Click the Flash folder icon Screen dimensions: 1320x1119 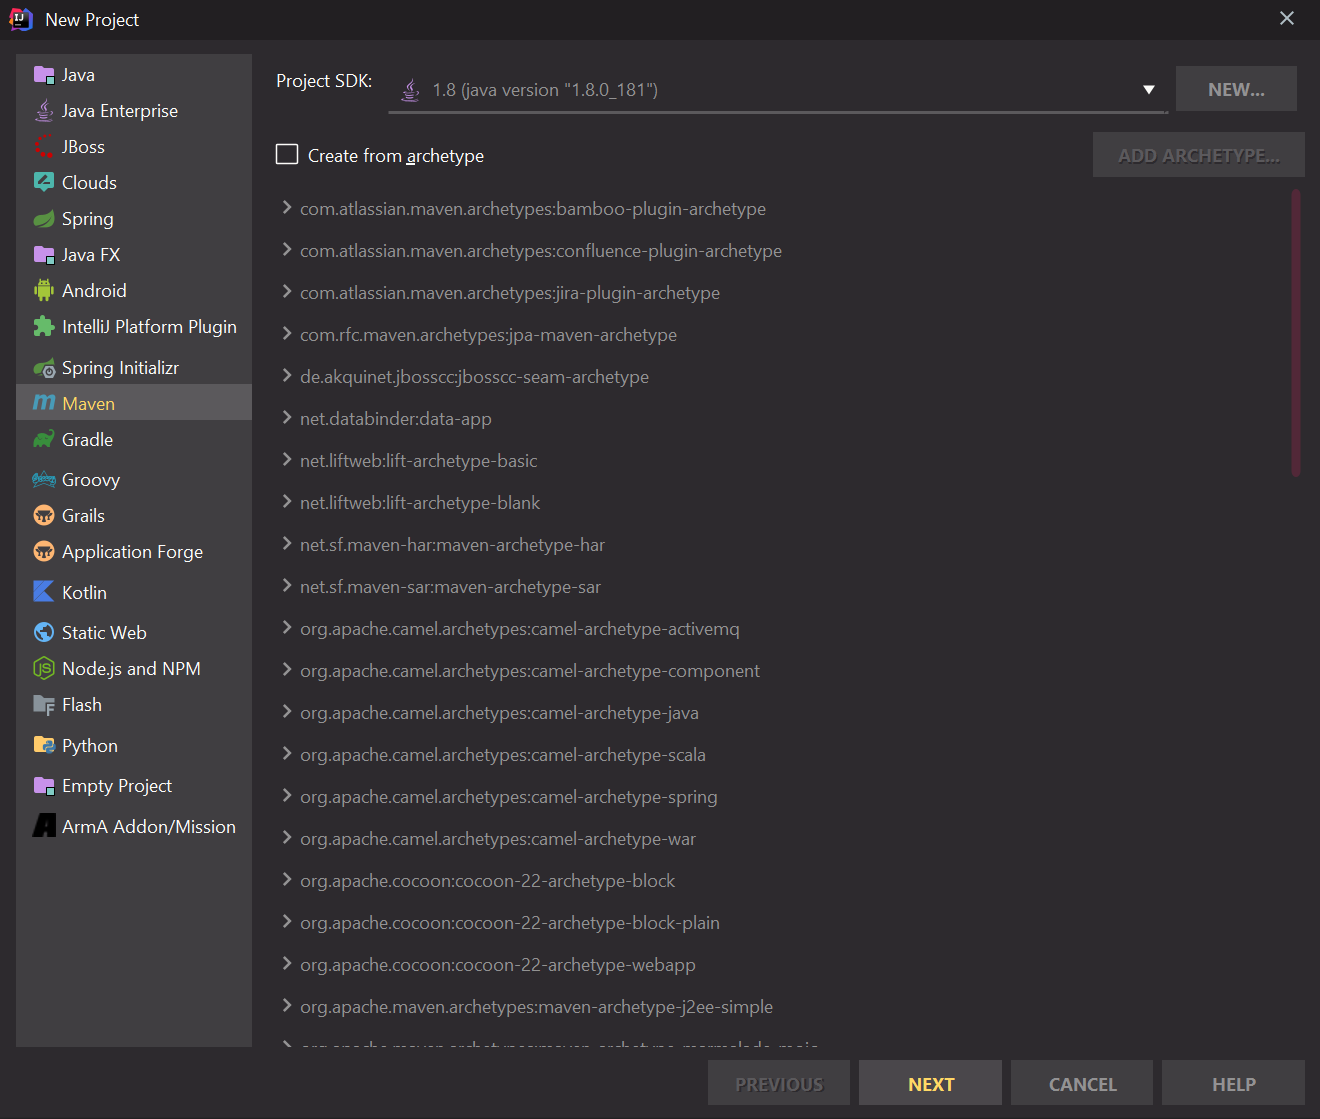pyautogui.click(x=44, y=705)
